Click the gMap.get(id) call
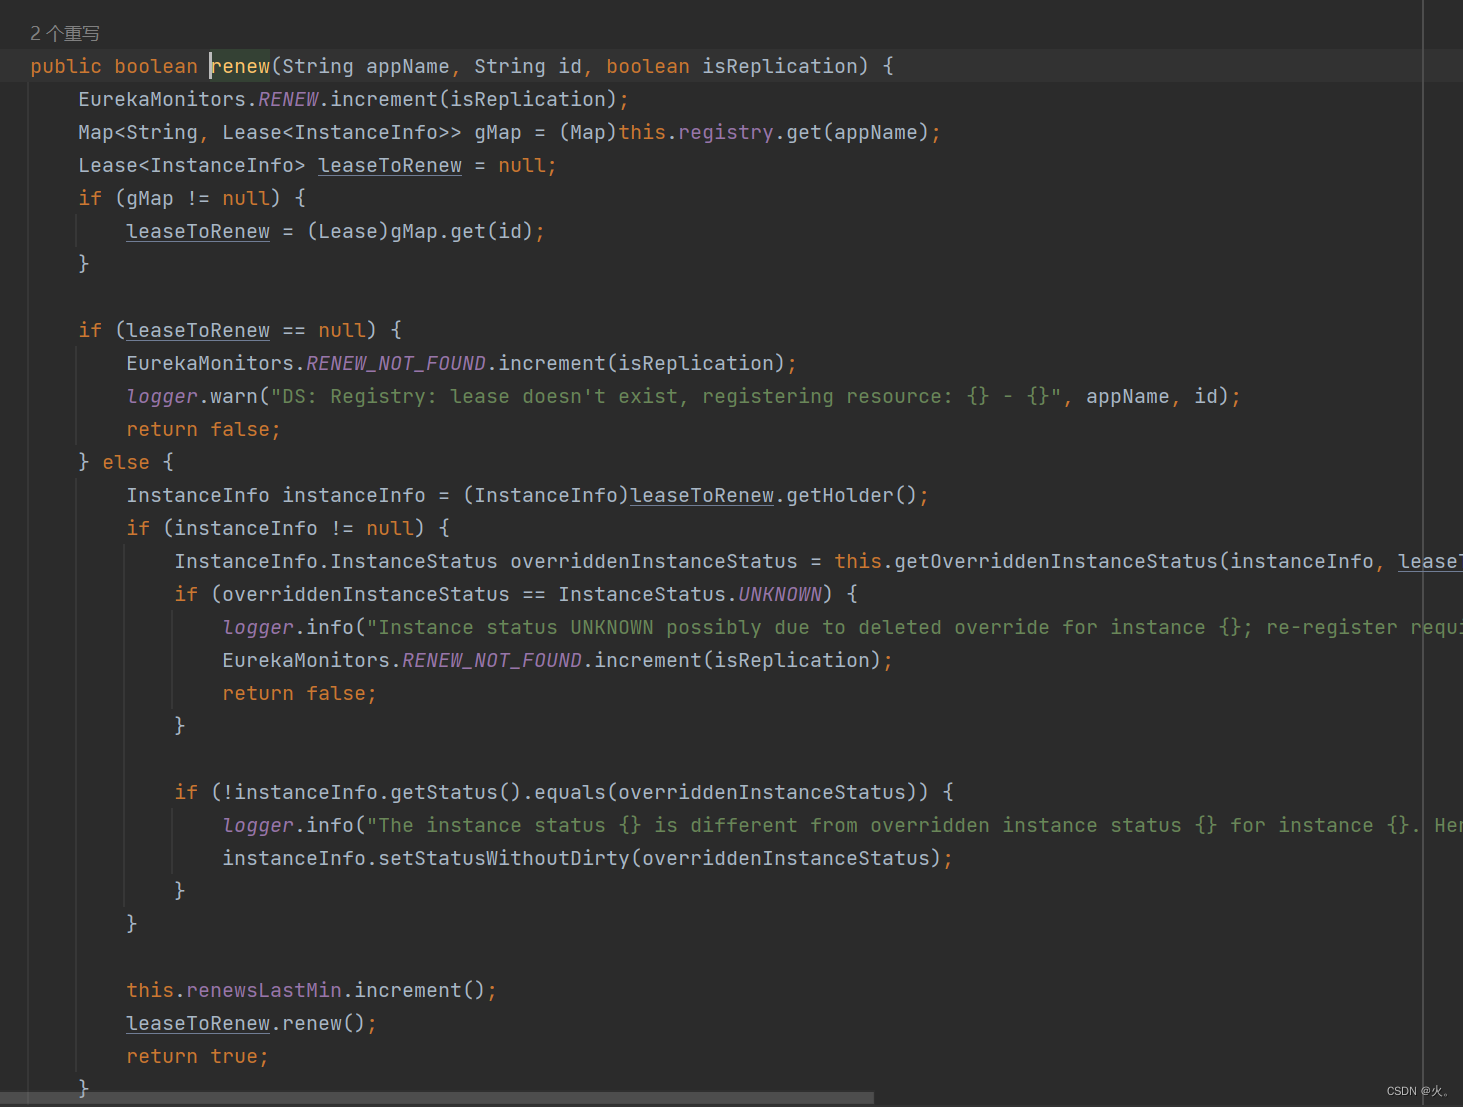 462,231
